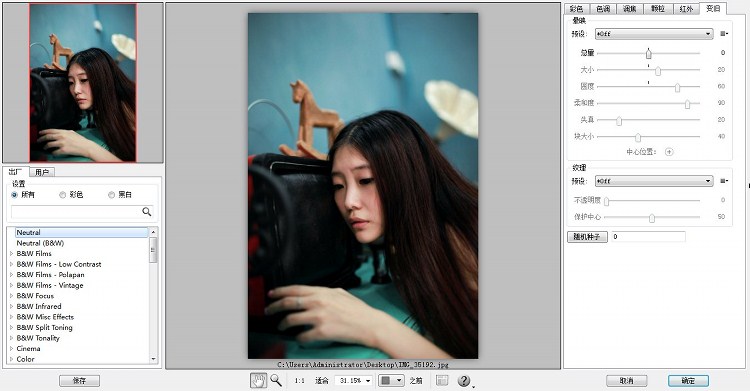Open the 出厂 presets tab

click(x=16, y=172)
